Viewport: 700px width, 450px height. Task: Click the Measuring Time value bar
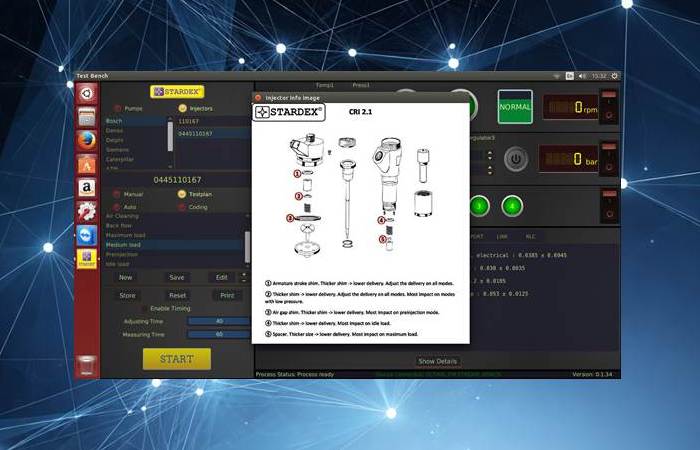[x=217, y=334]
